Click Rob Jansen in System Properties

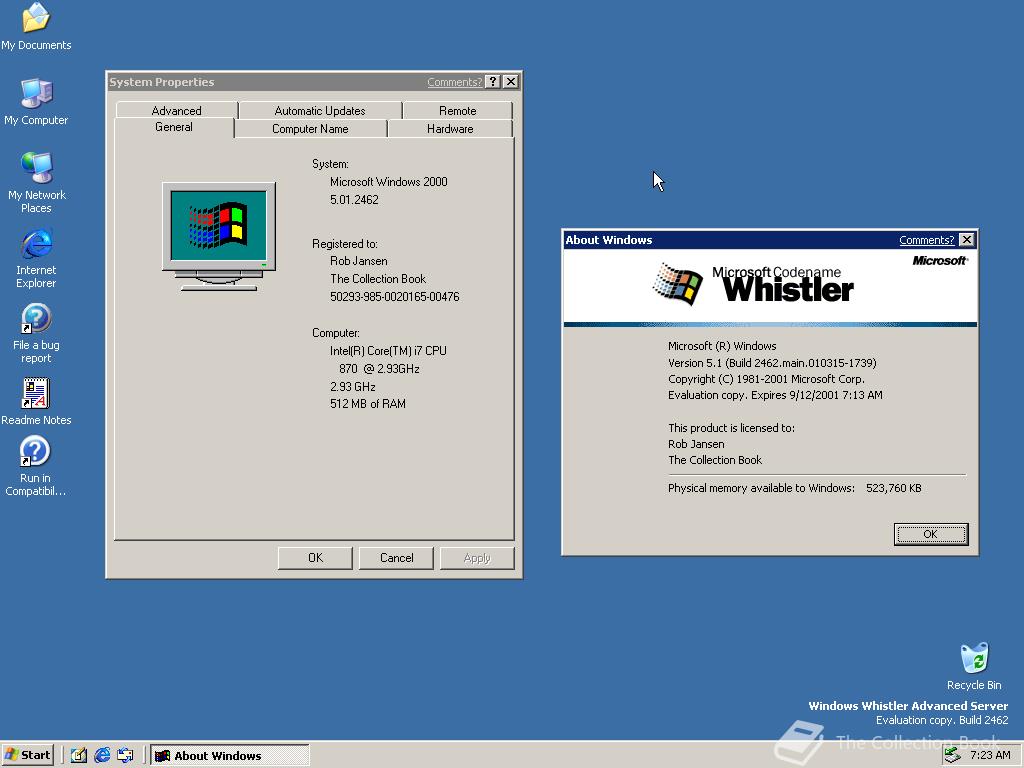(359, 261)
